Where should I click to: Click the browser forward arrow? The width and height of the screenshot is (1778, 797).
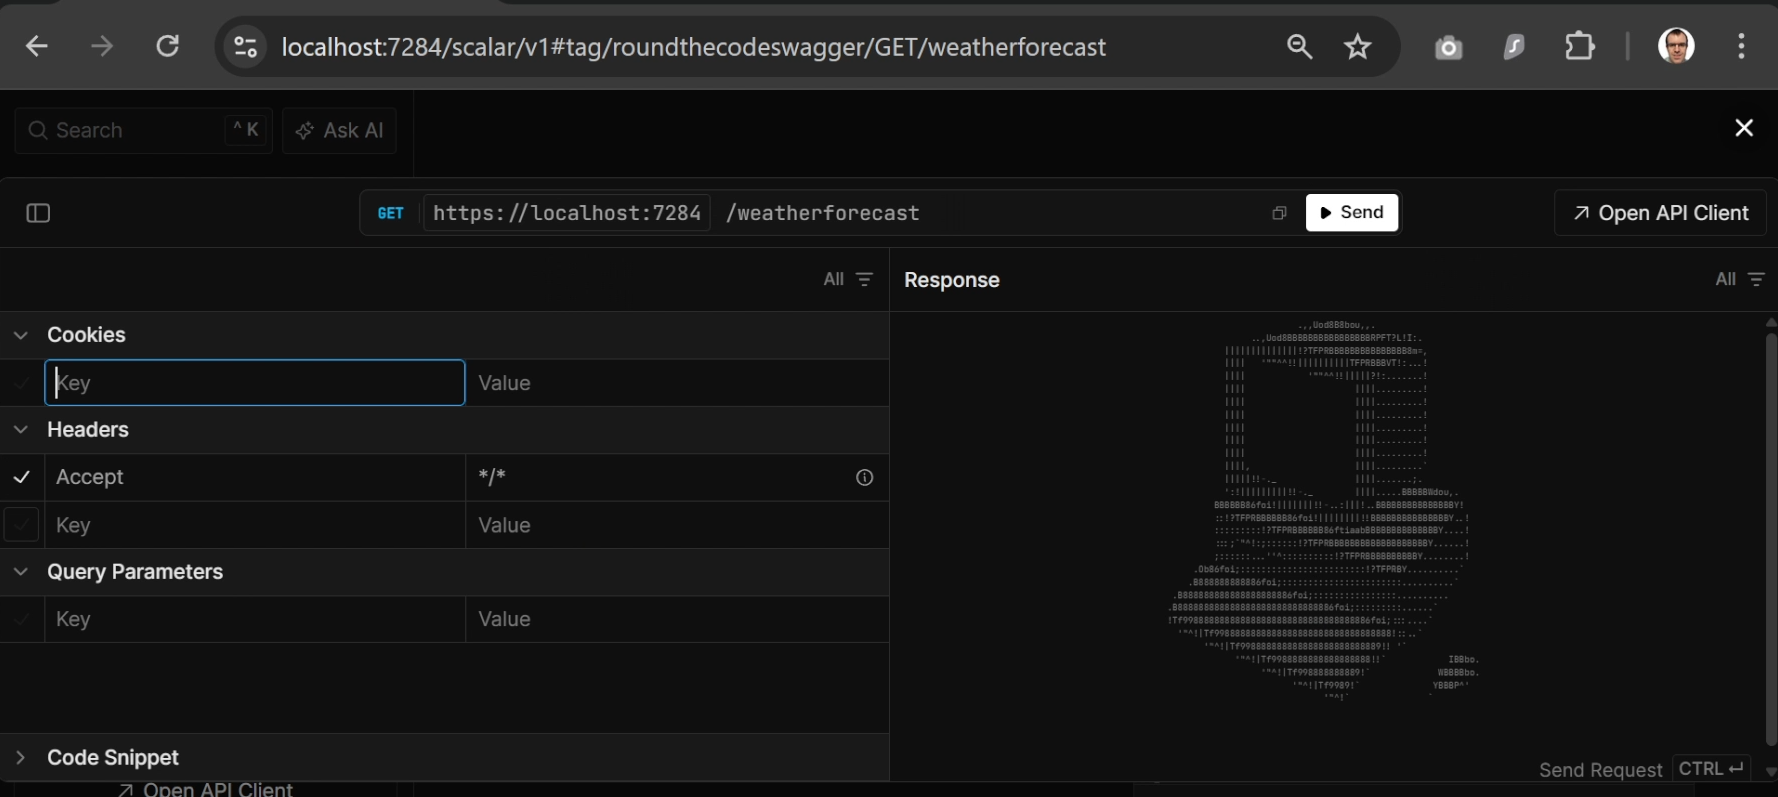(x=102, y=46)
